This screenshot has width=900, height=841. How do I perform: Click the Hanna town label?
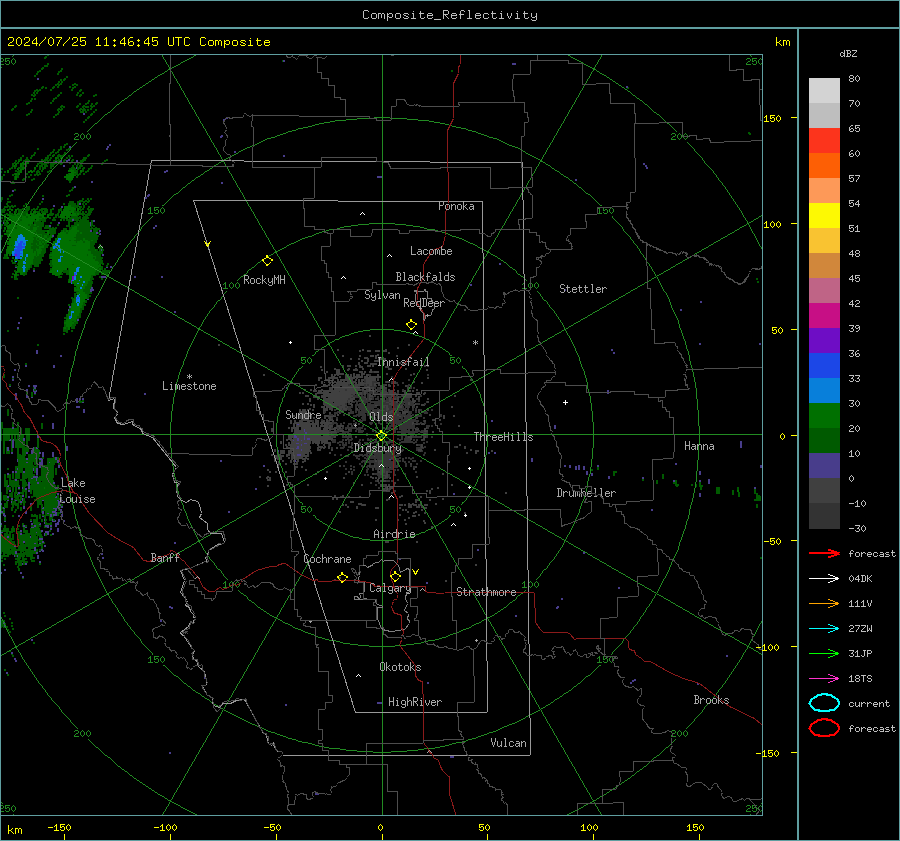point(699,446)
